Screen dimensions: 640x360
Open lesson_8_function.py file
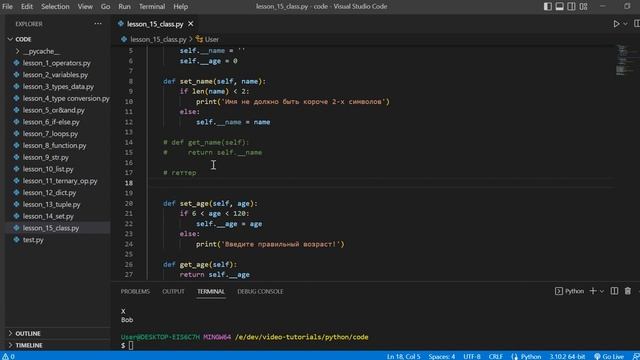pos(54,146)
